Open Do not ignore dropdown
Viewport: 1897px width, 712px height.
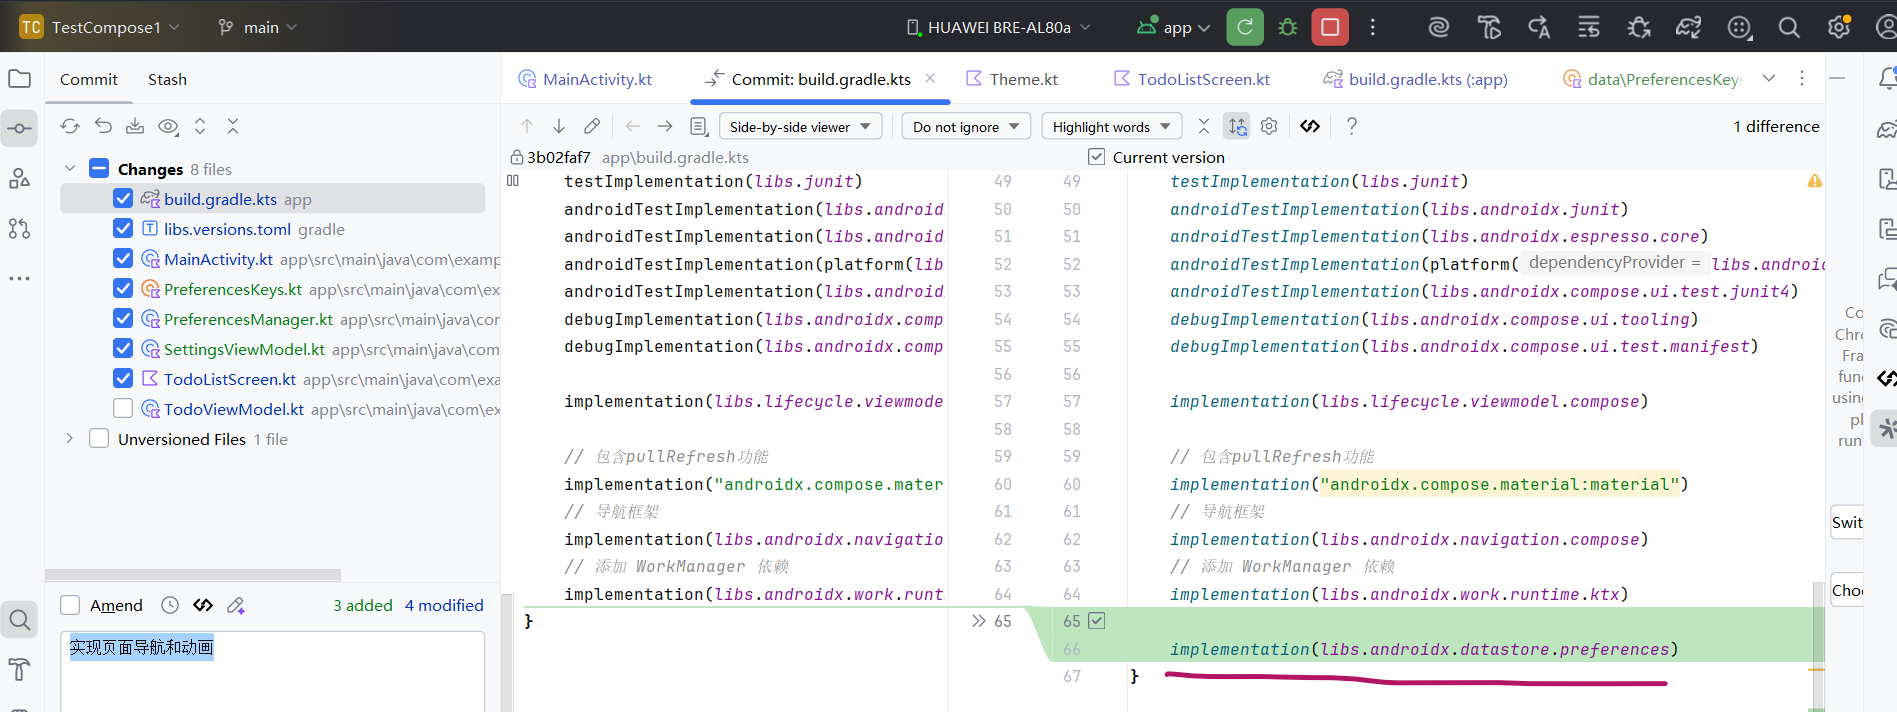pos(966,126)
